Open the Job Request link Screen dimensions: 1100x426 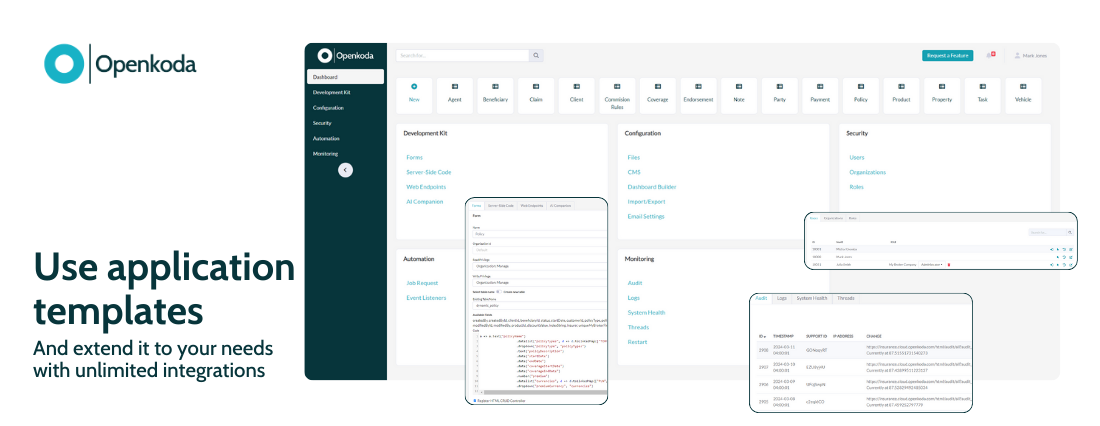[422, 284]
